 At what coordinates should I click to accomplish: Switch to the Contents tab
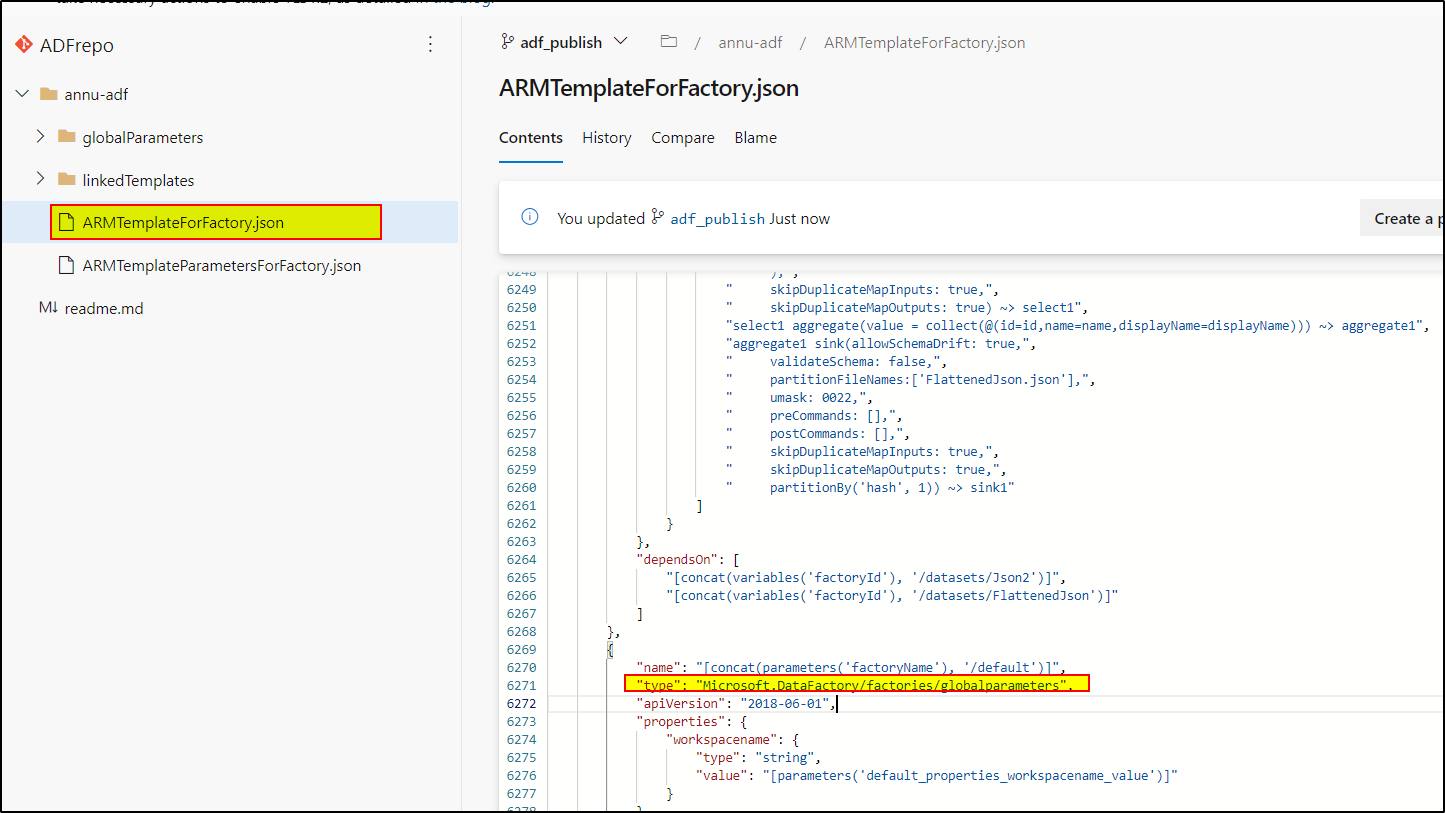point(531,138)
